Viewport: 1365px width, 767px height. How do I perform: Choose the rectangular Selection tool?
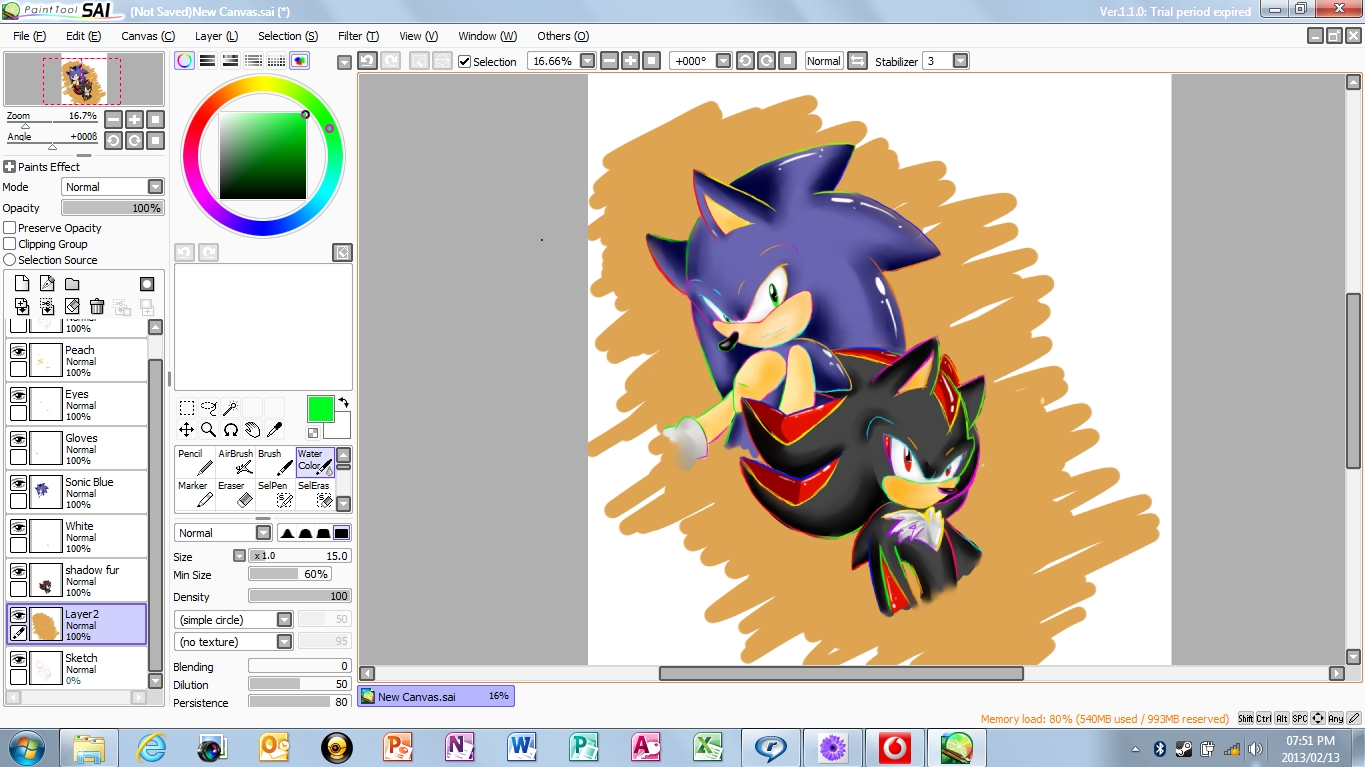(187, 408)
